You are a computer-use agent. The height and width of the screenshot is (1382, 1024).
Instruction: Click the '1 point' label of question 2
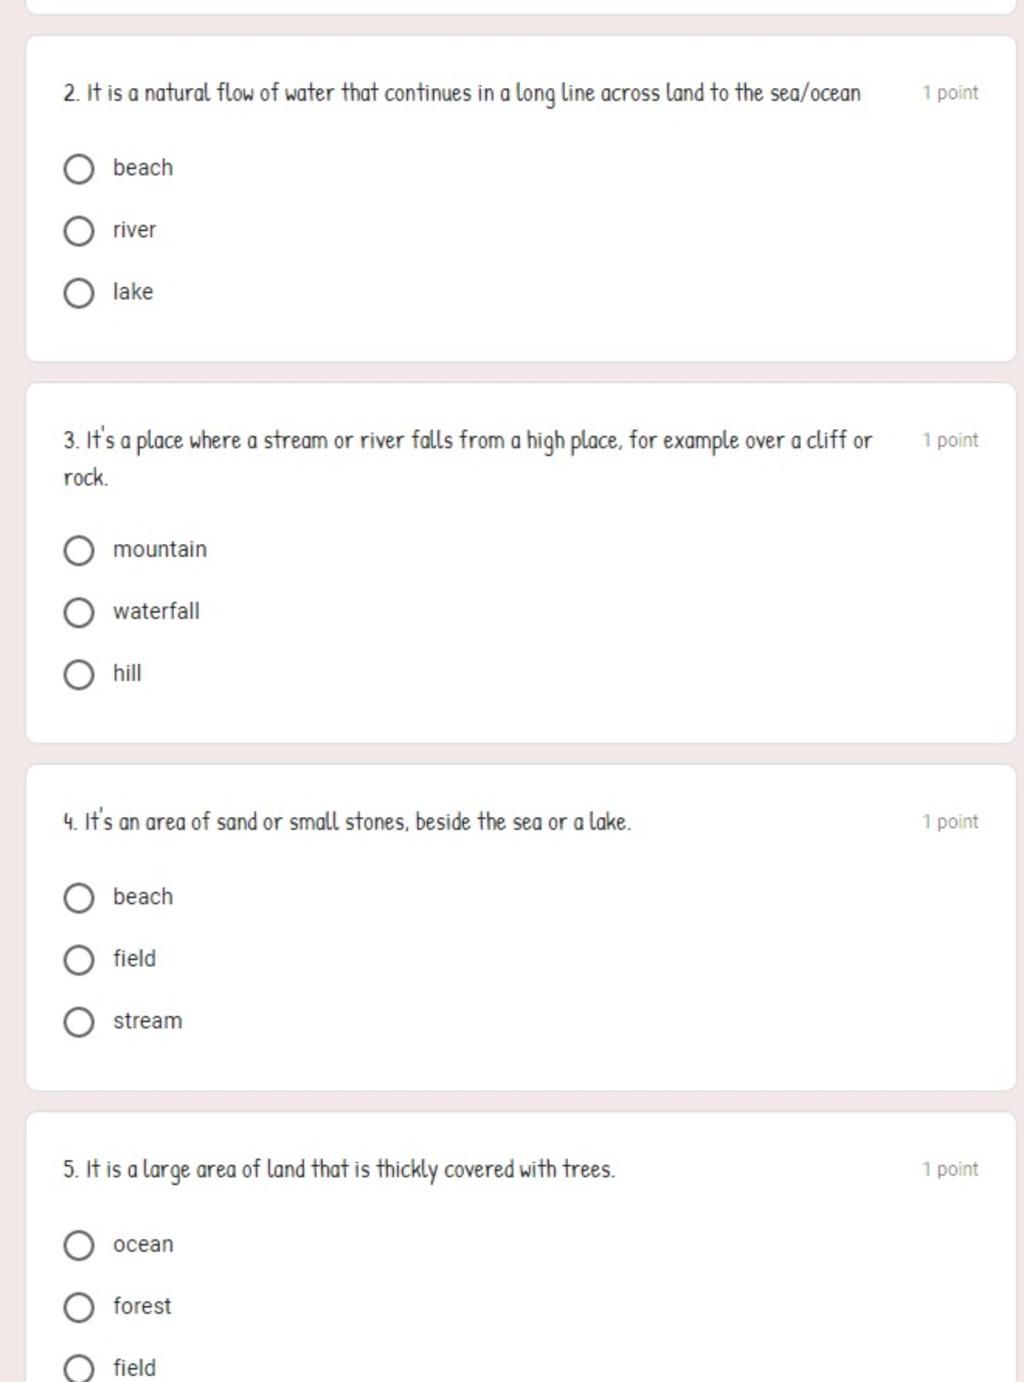point(950,93)
